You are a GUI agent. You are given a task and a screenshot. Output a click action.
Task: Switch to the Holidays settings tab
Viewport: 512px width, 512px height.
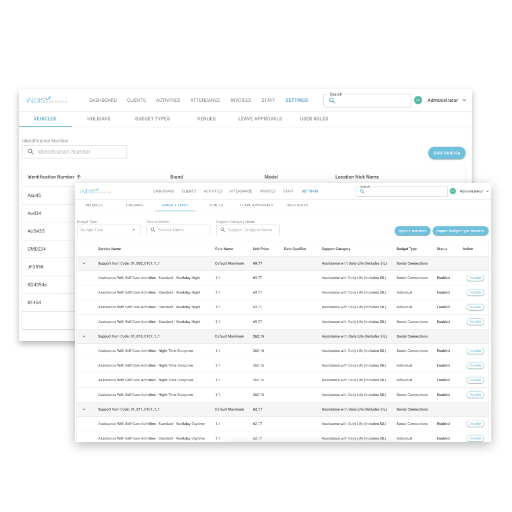(99, 119)
